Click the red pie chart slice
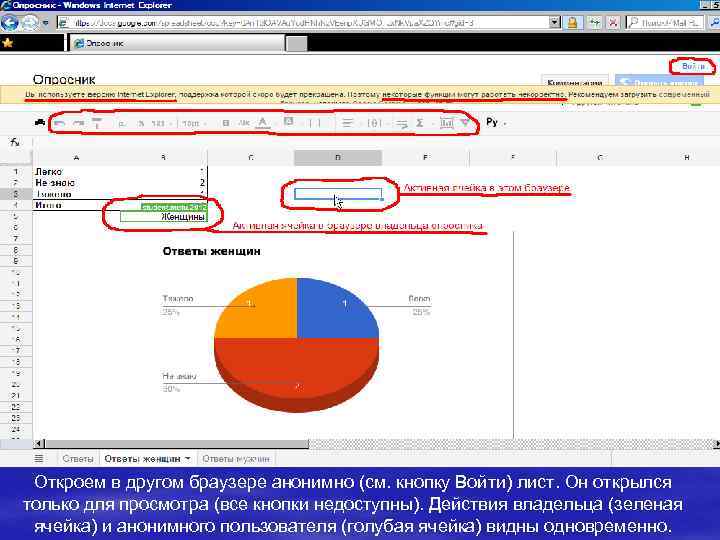 pyautogui.click(x=297, y=372)
